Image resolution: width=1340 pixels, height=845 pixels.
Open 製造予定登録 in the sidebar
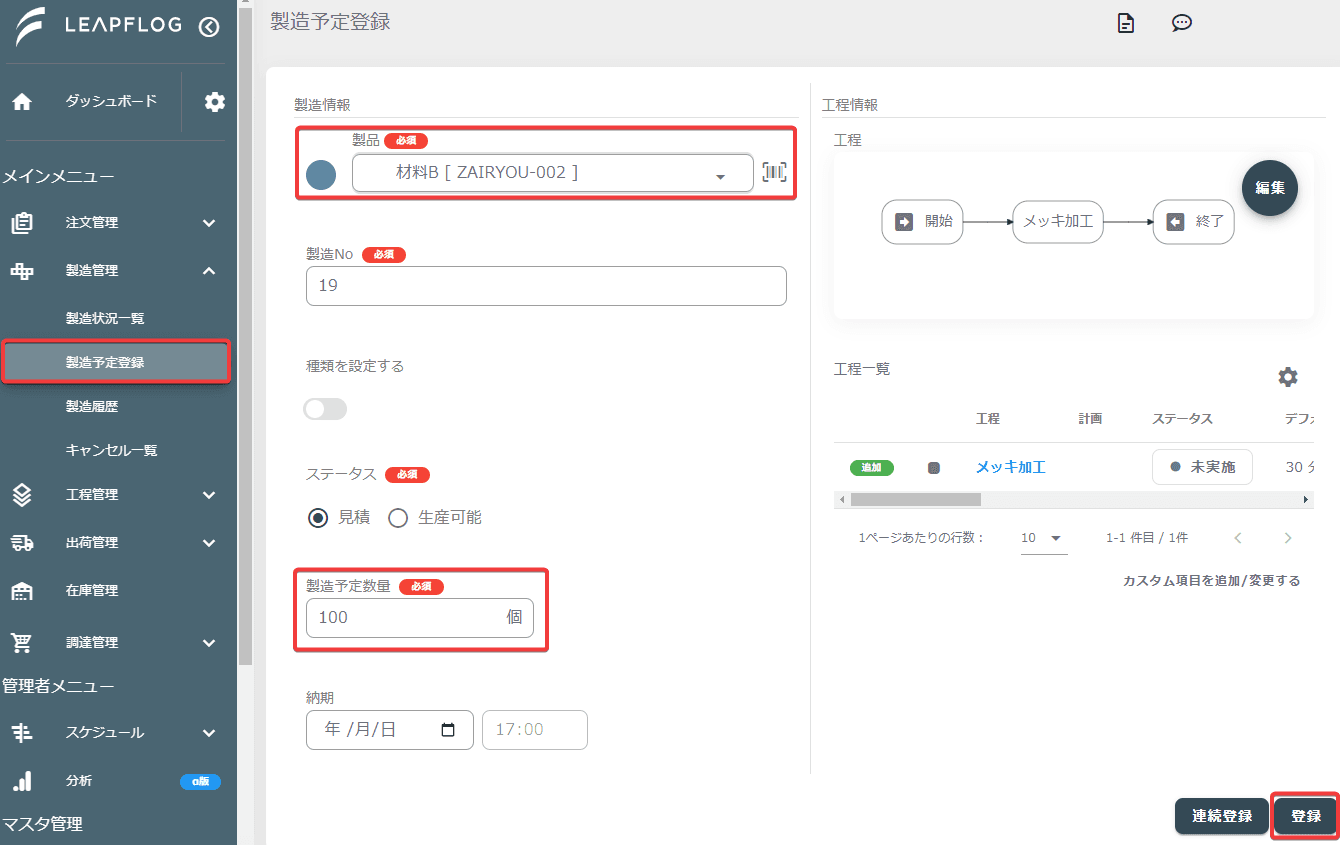point(117,362)
